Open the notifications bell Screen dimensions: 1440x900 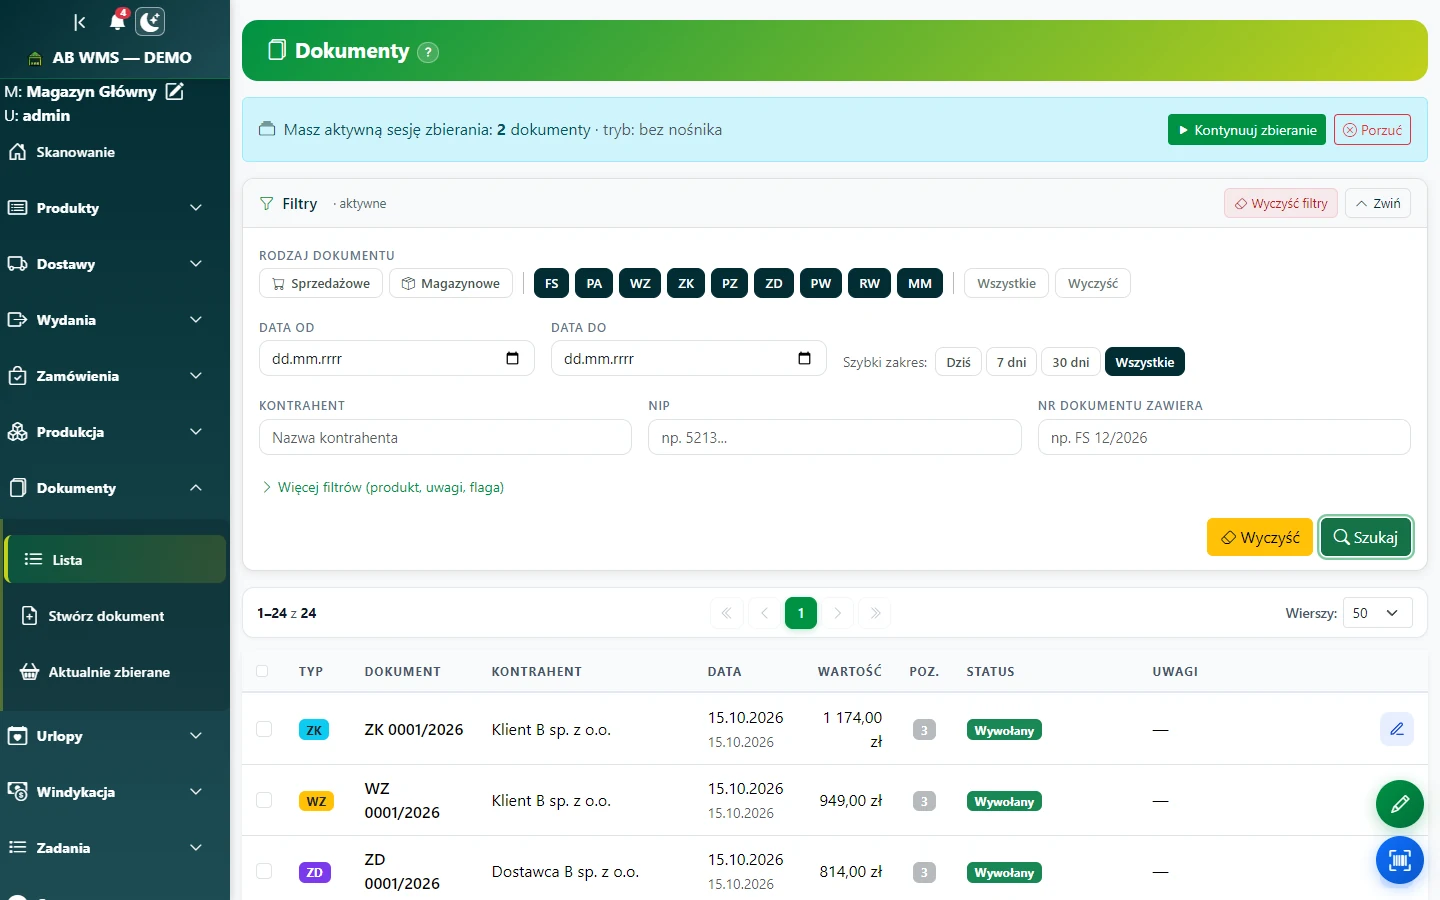pos(118,21)
